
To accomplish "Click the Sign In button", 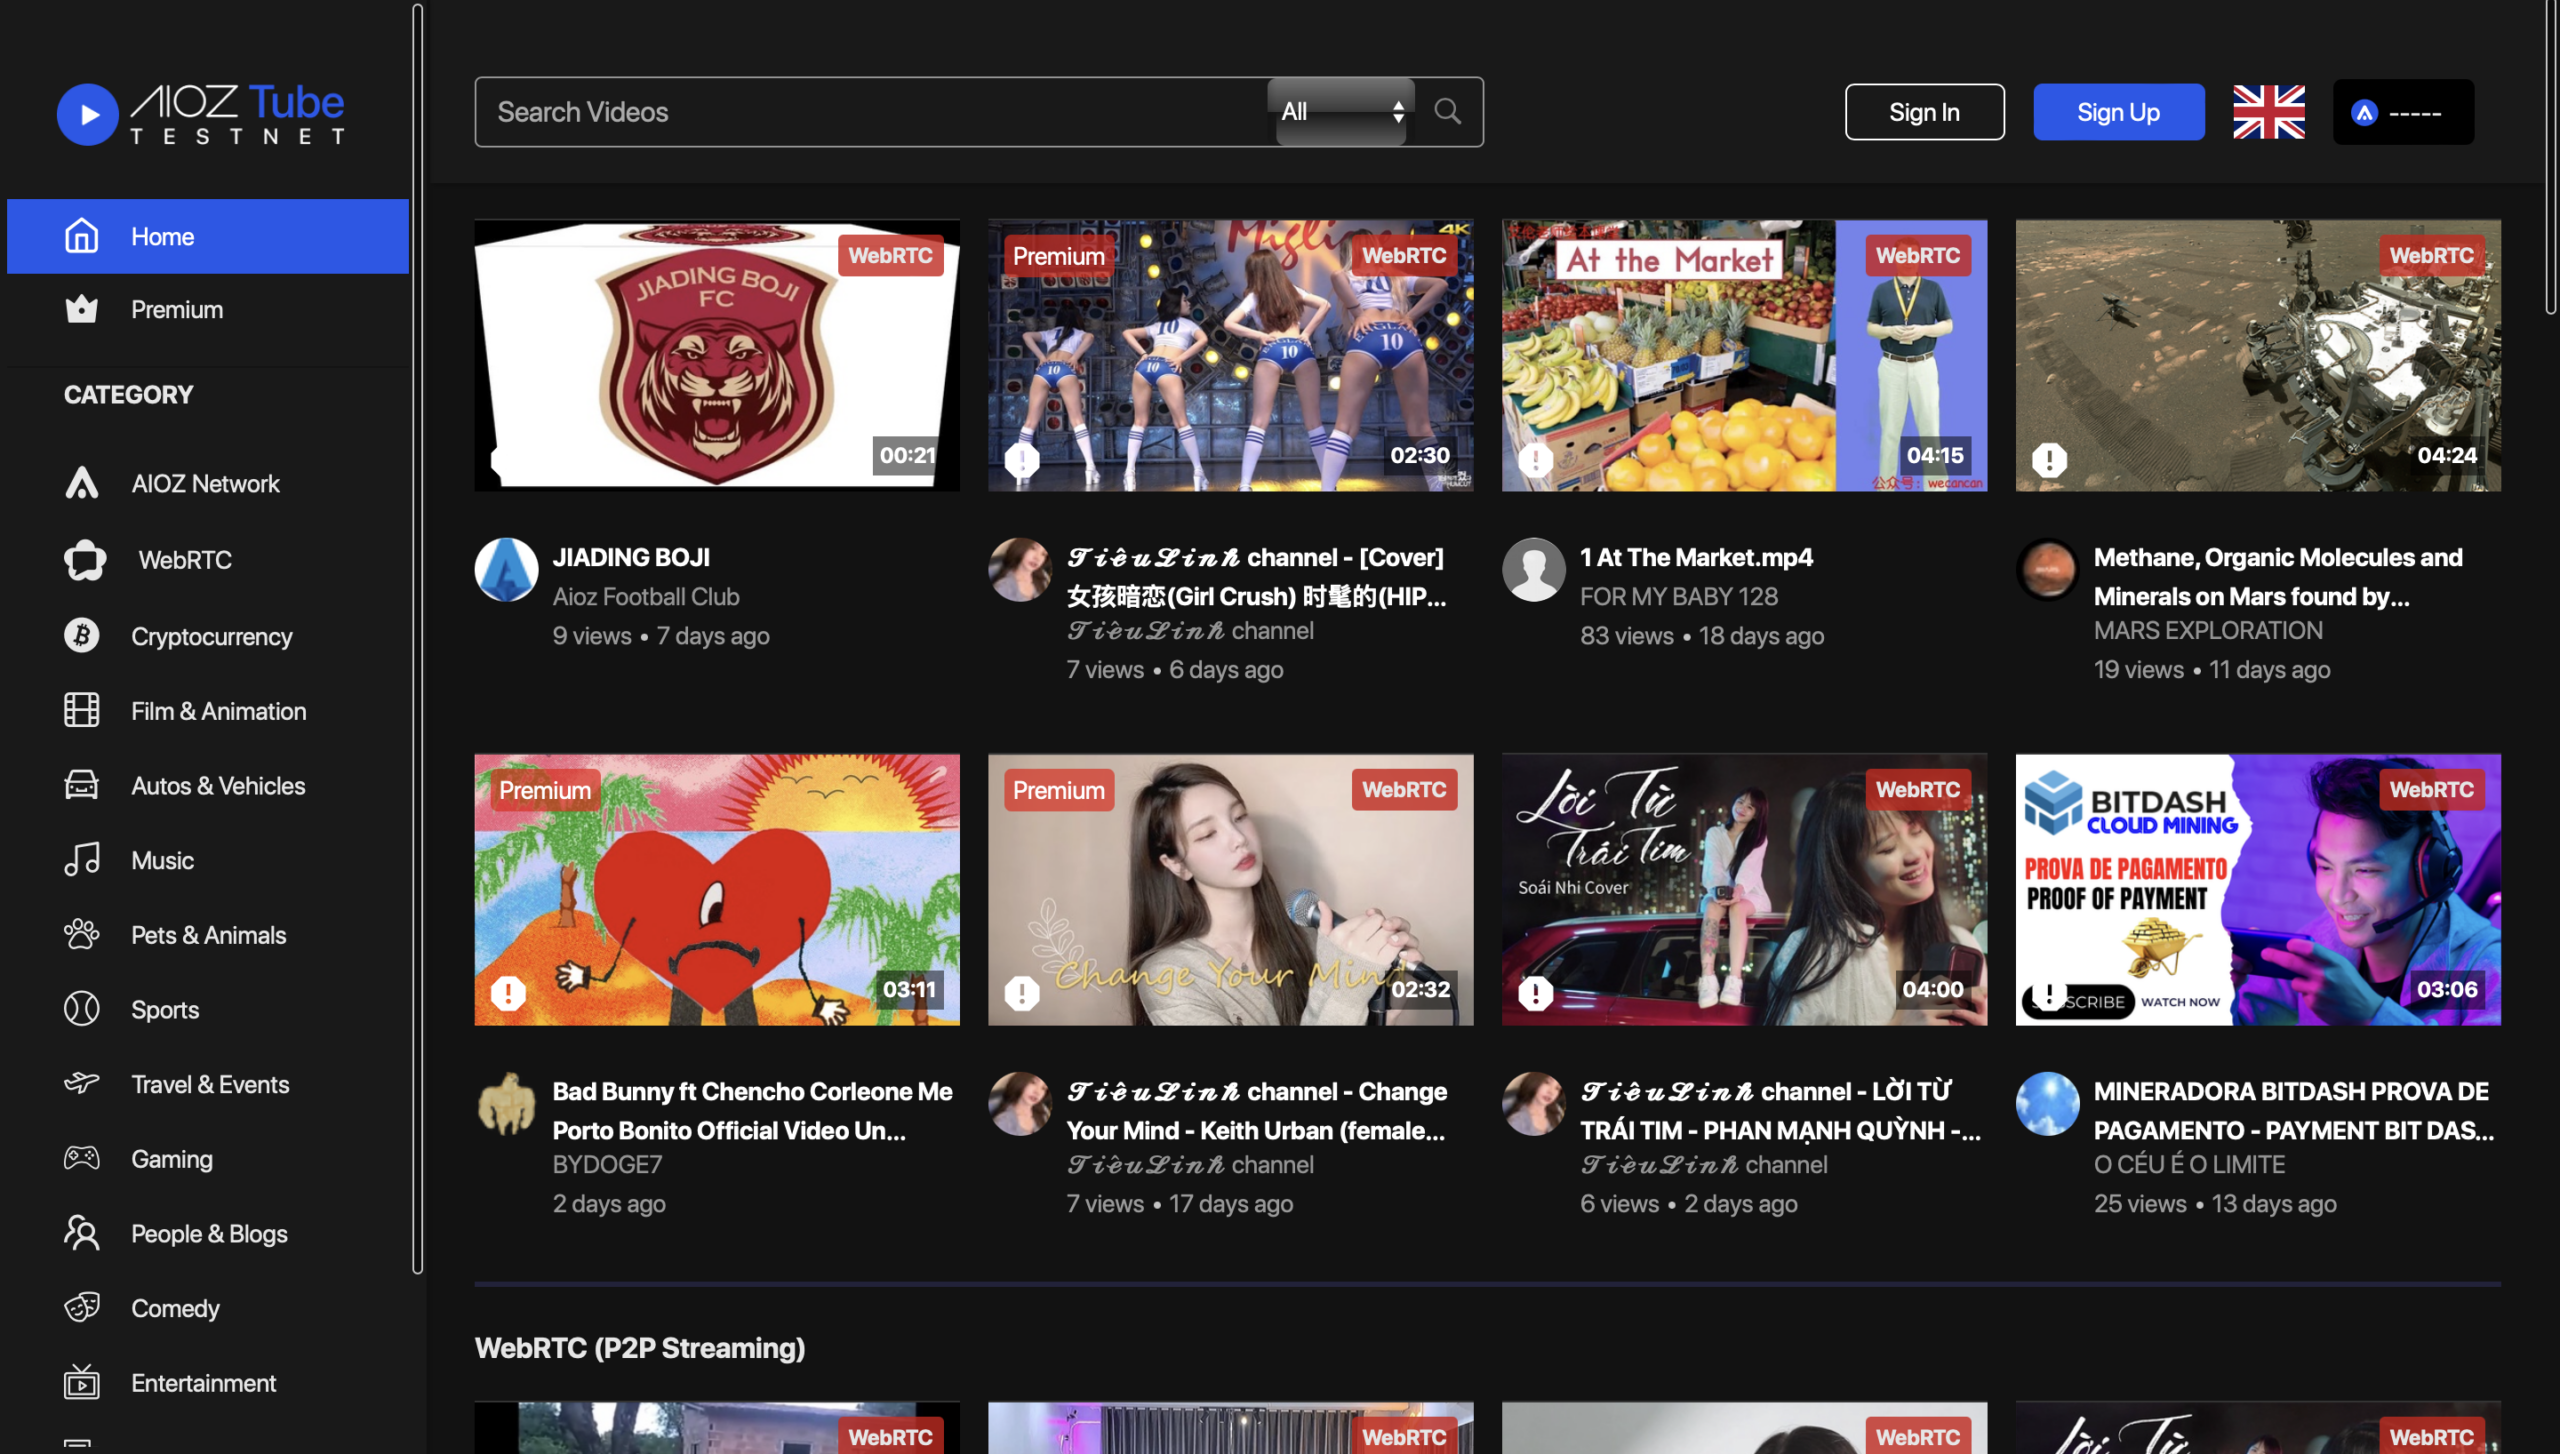I will point(1924,111).
